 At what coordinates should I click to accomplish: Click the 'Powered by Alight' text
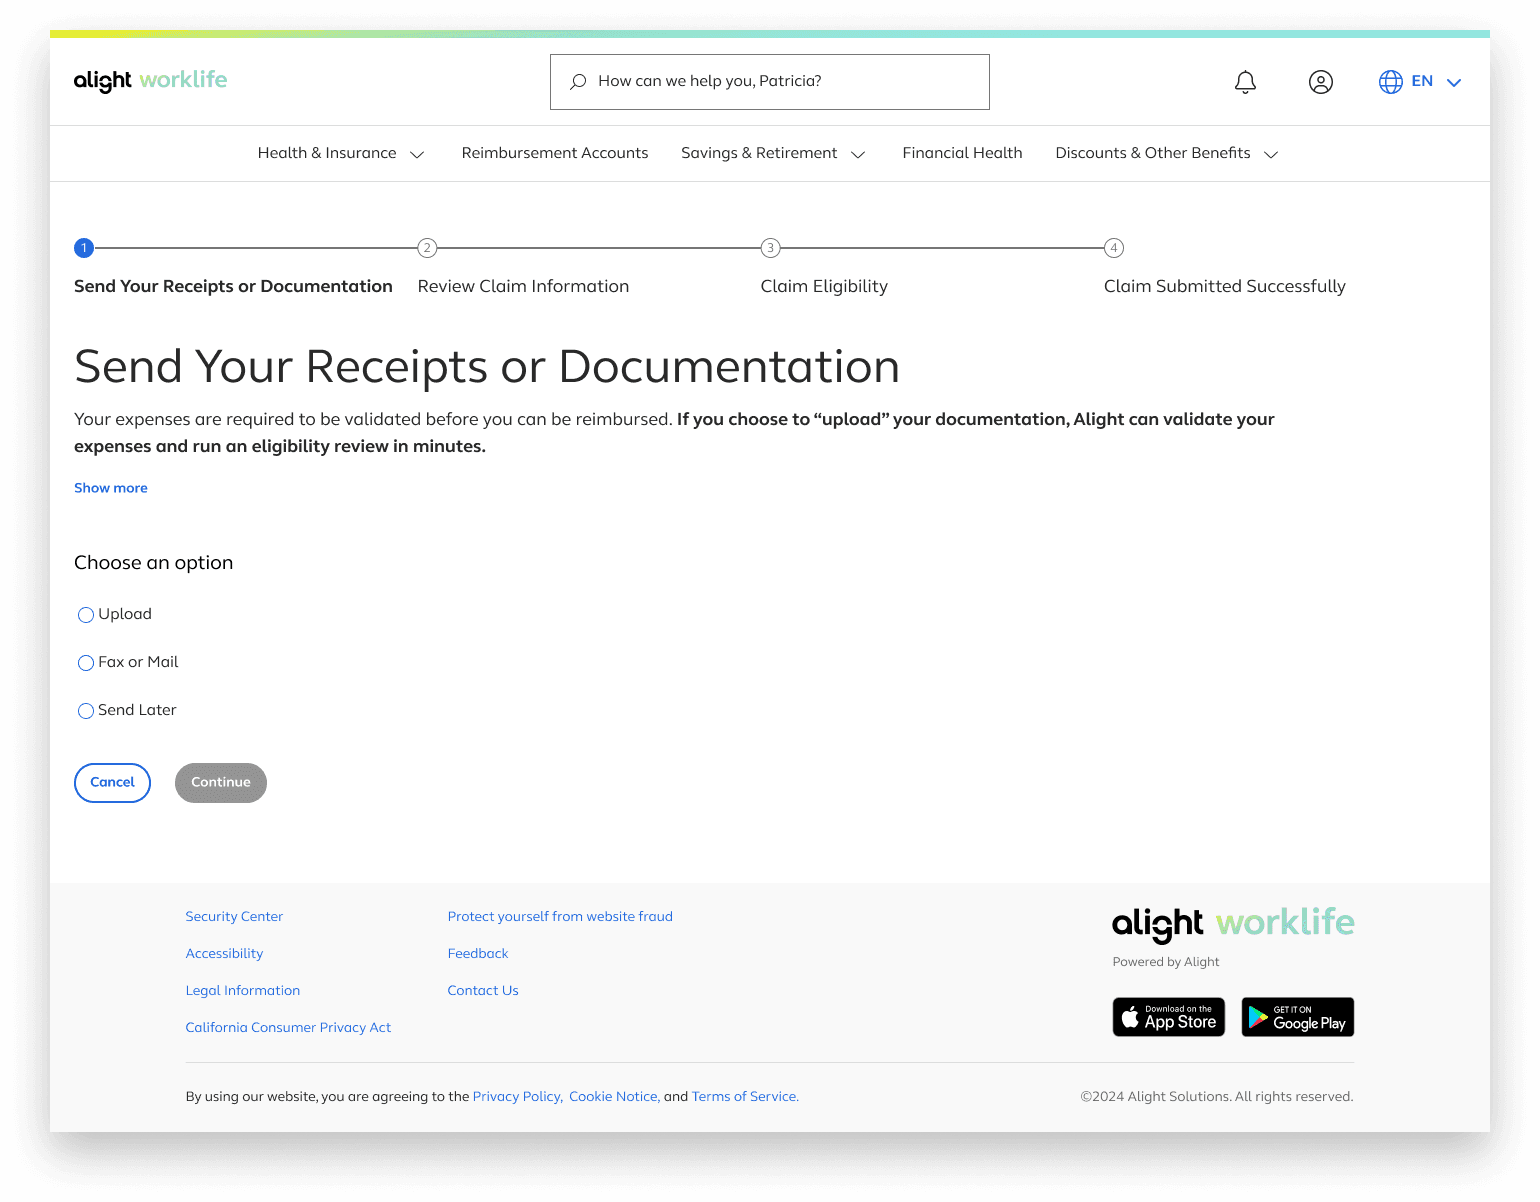(x=1166, y=962)
